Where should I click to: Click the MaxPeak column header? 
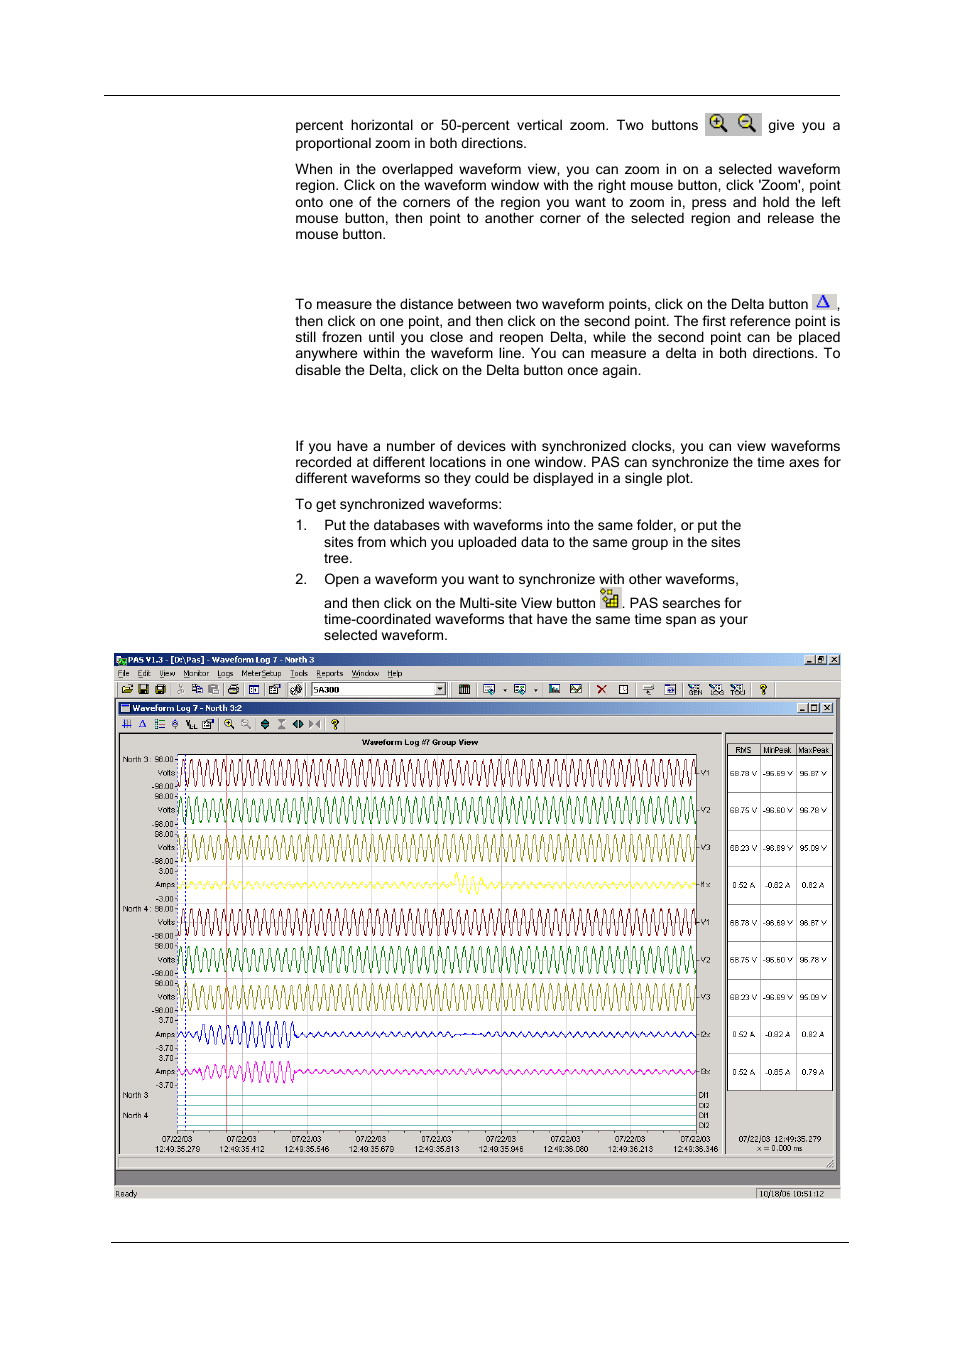tap(813, 750)
